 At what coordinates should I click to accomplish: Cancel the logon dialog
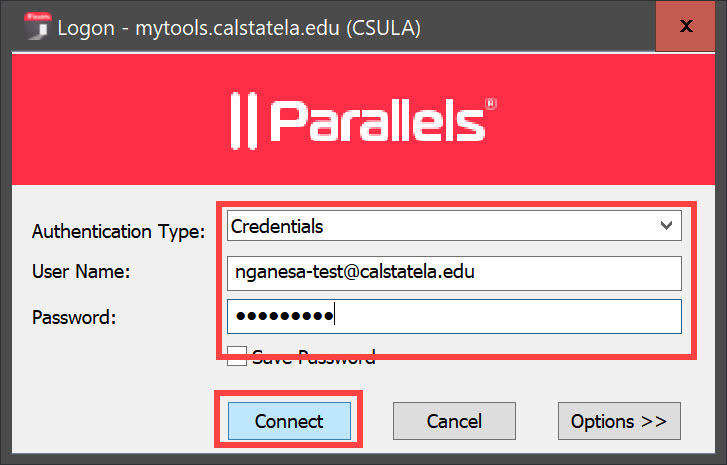point(453,421)
